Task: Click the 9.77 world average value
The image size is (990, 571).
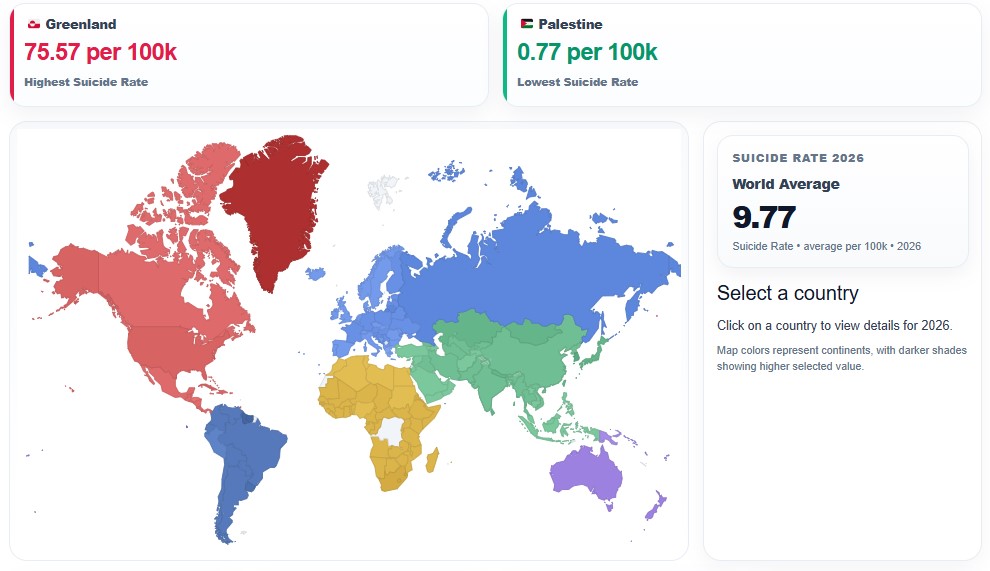Action: pyautogui.click(x=764, y=217)
